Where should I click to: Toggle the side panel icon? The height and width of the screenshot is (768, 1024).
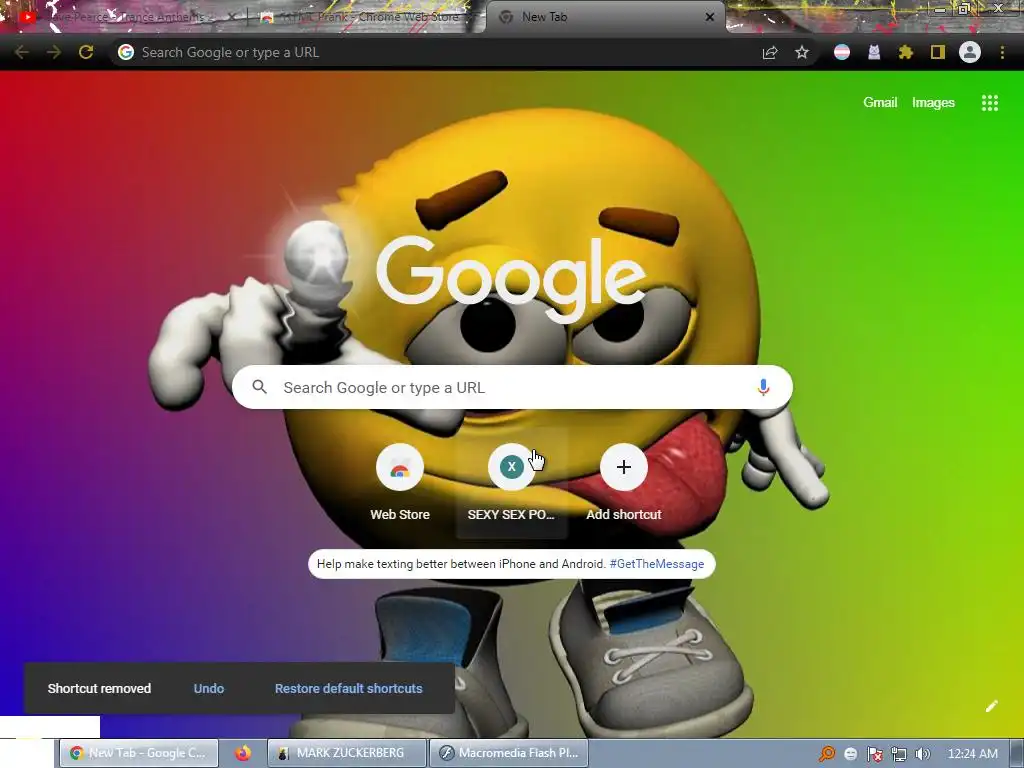(938, 52)
